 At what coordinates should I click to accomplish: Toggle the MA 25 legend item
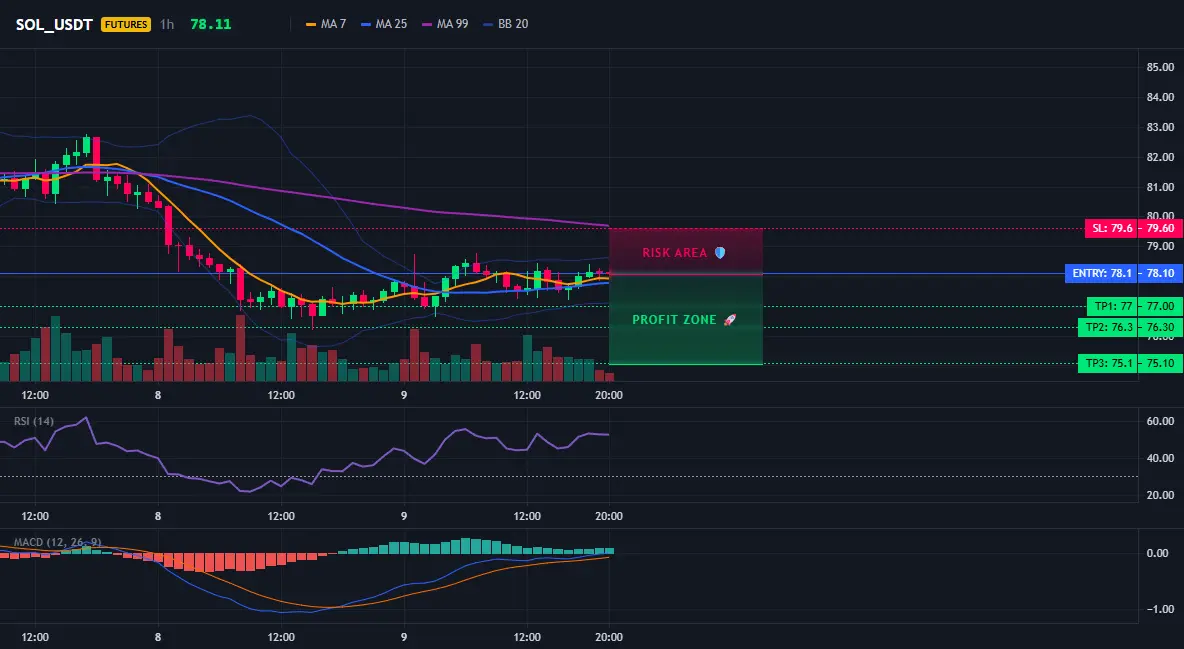tap(384, 24)
